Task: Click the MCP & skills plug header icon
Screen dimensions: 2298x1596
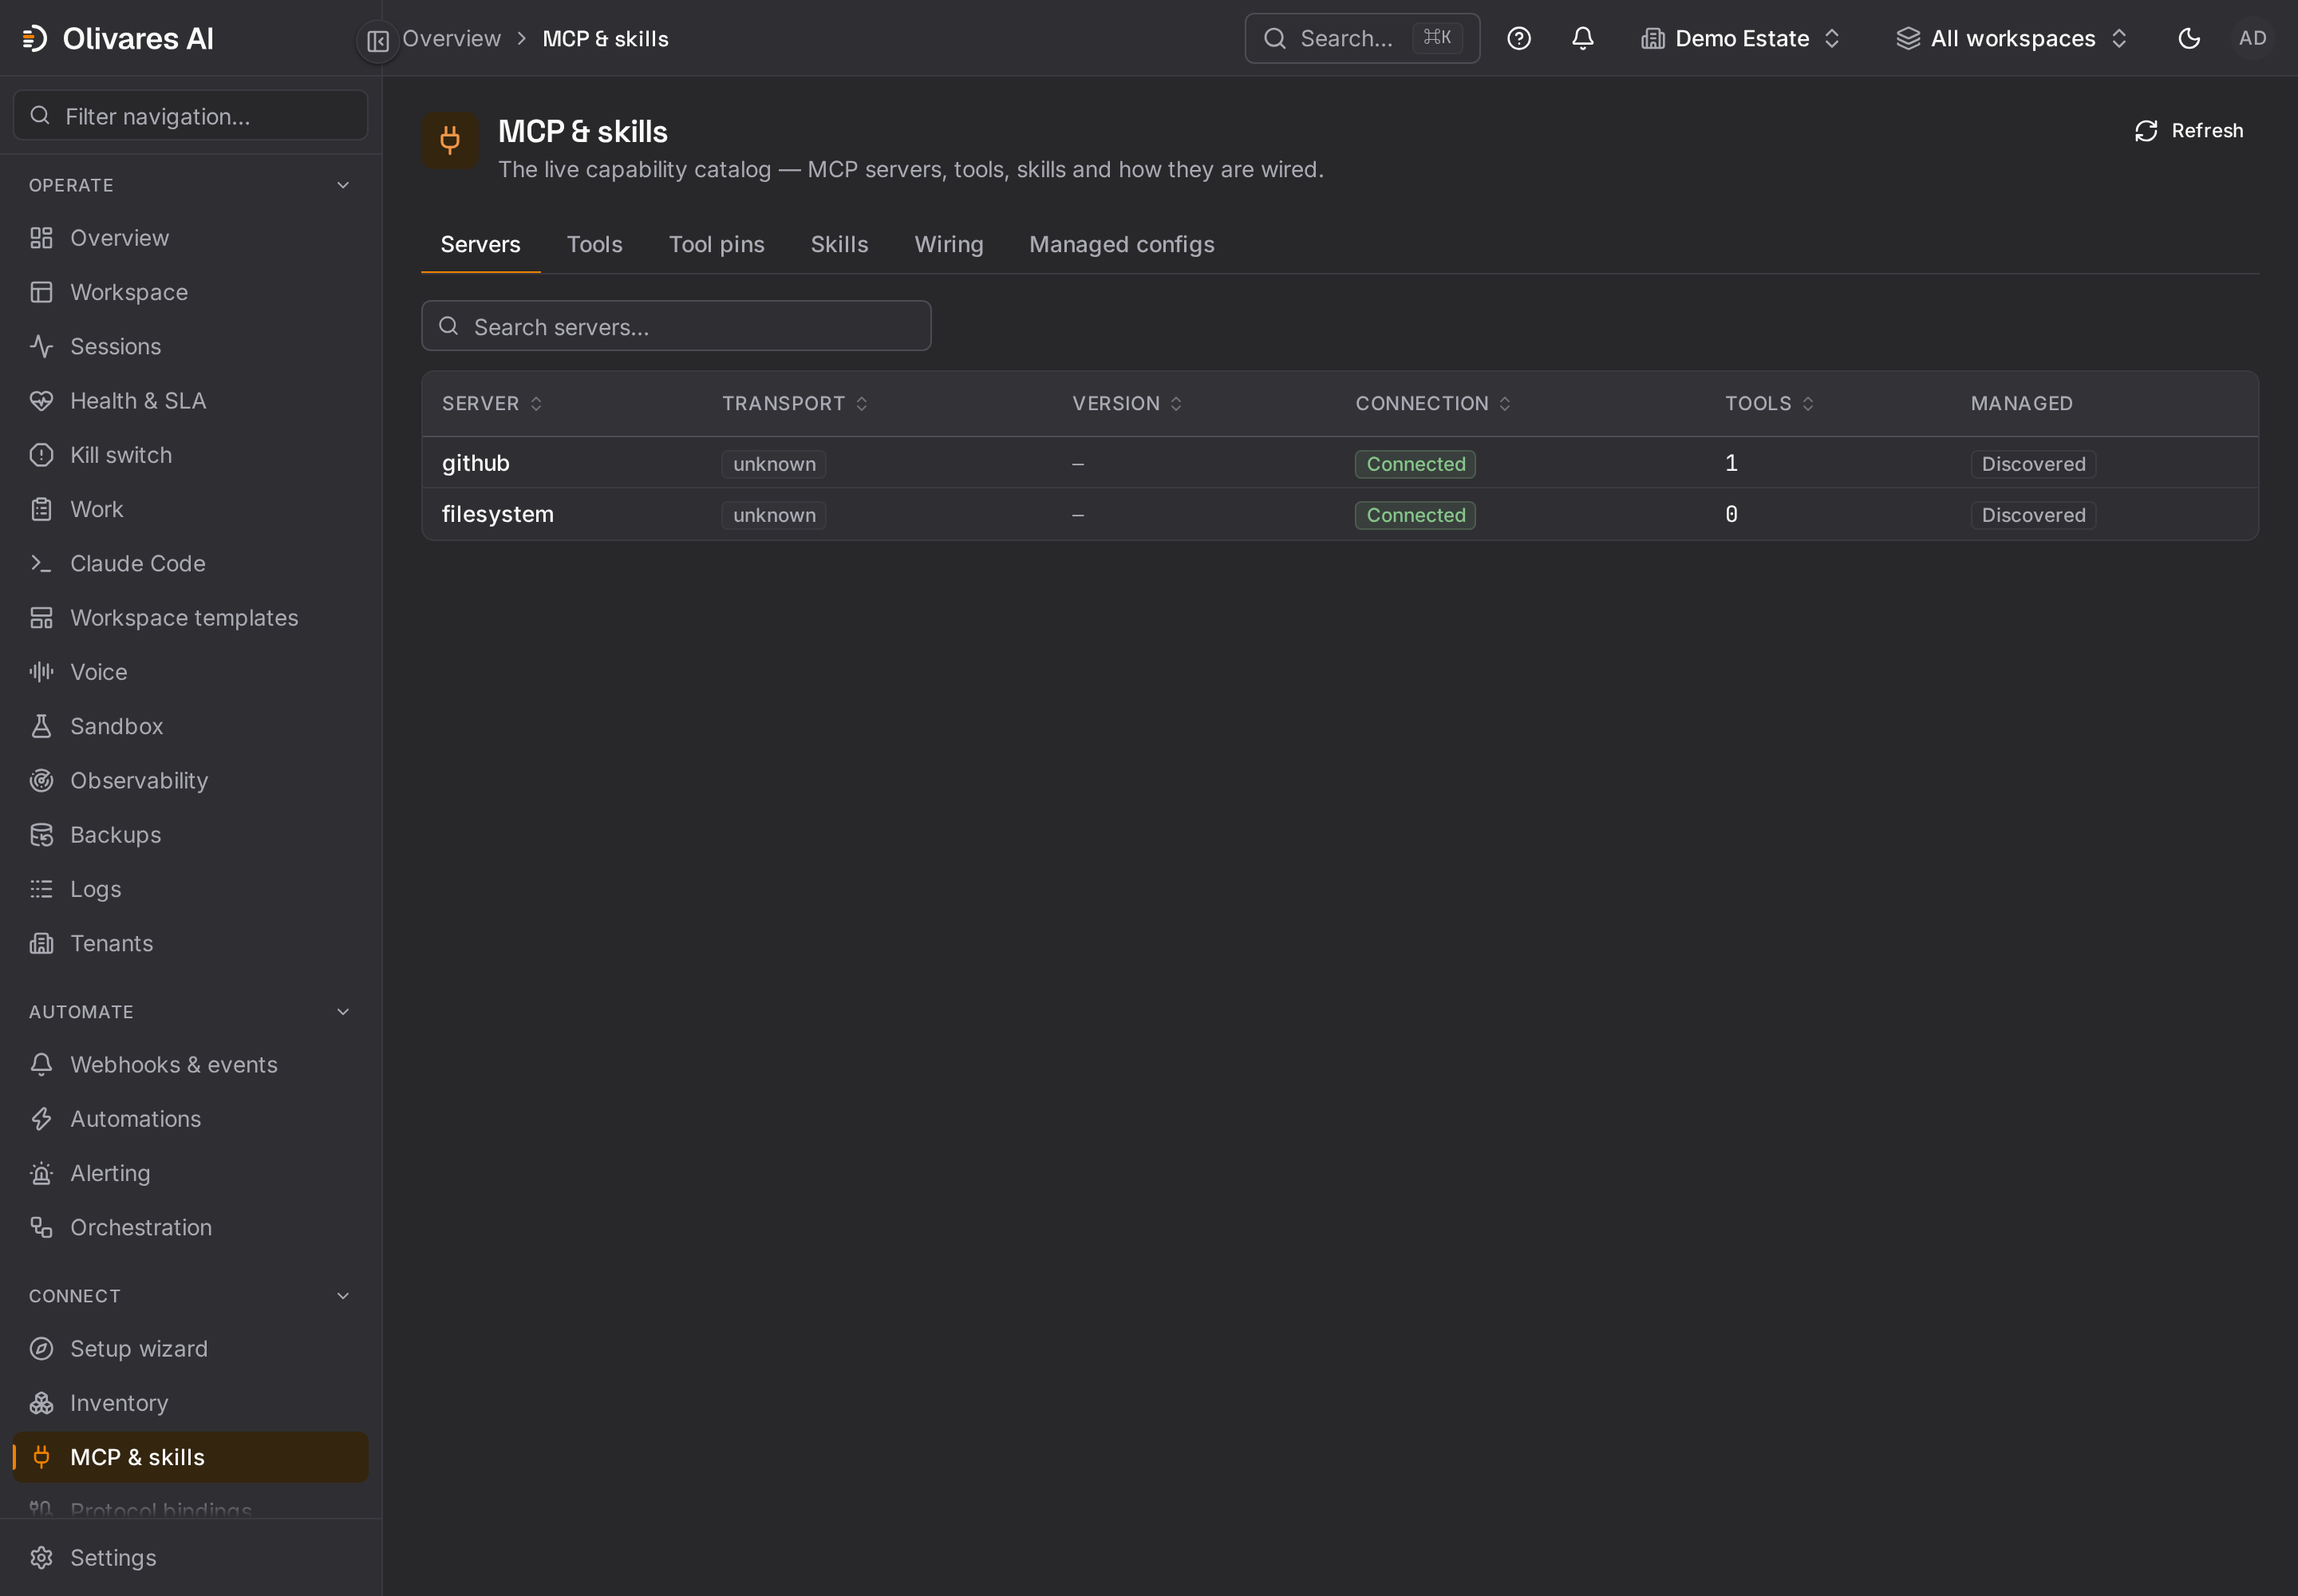Action: [x=450, y=140]
